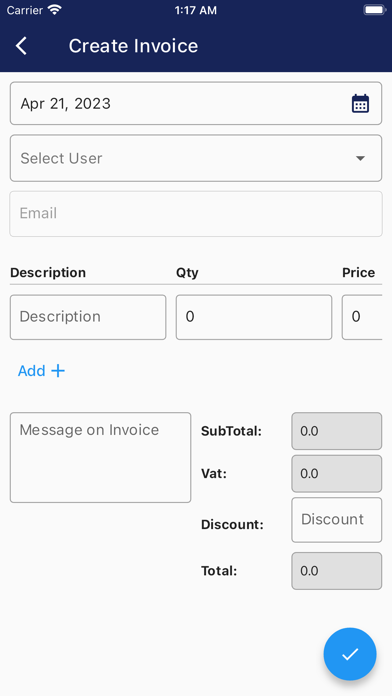This screenshot has height=696, width=392.
Task: Expand the Select User dropdown arrow
Action: point(360,158)
